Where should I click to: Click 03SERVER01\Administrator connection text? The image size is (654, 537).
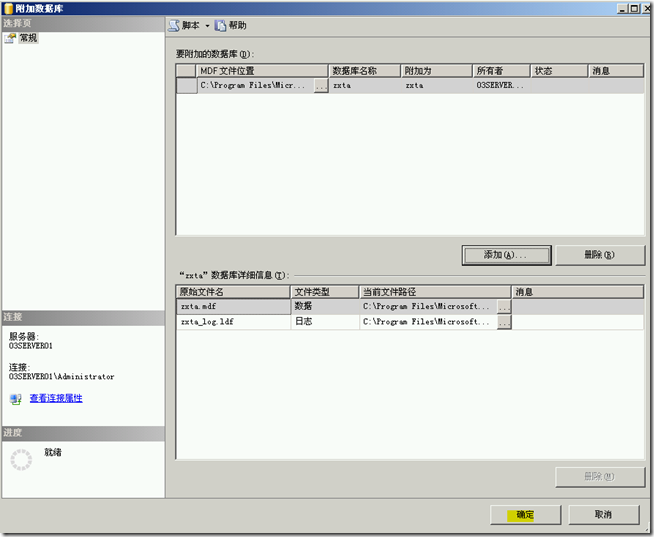point(61,377)
